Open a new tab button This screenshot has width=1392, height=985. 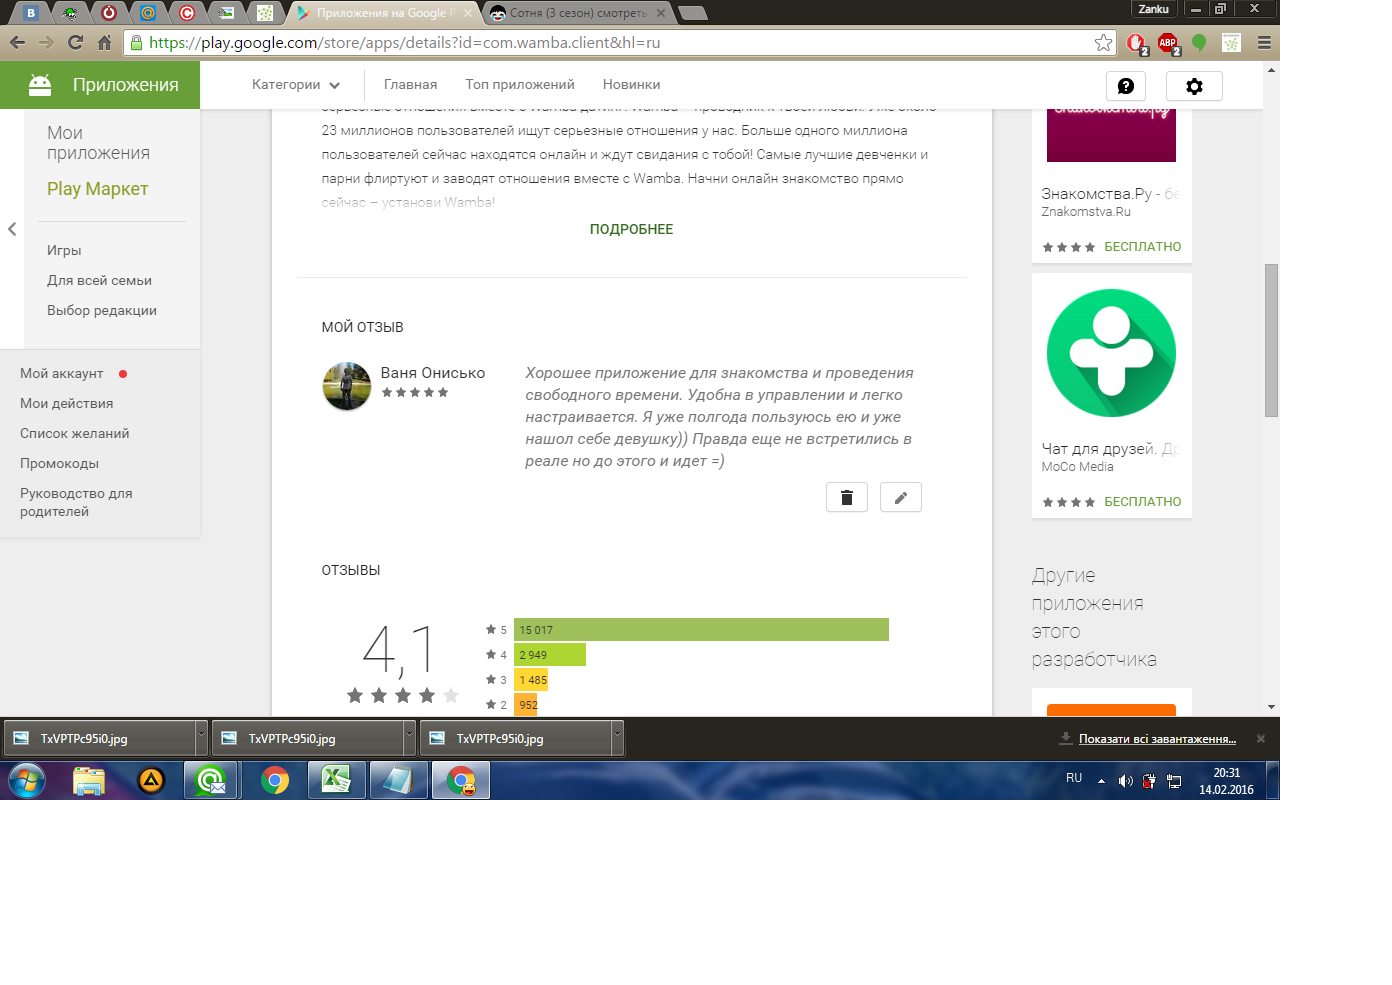(692, 13)
